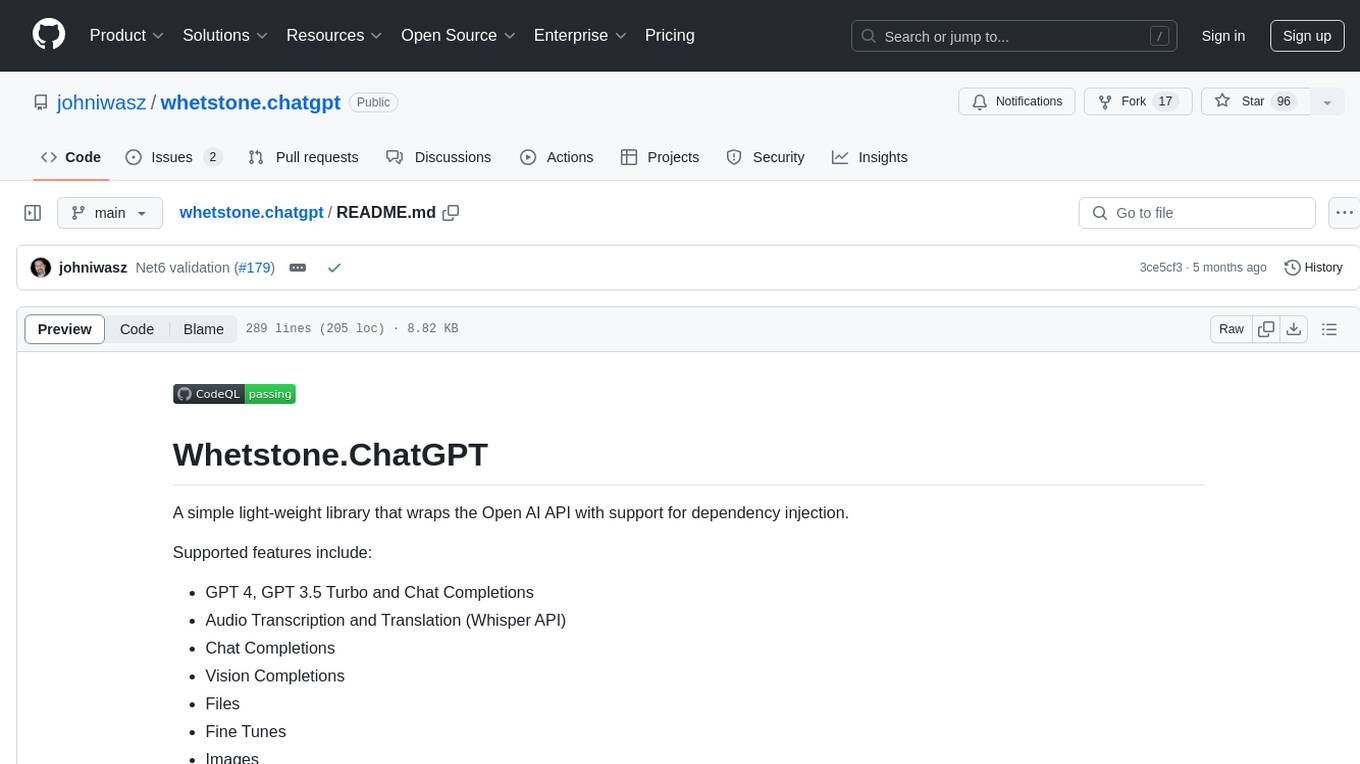The height and width of the screenshot is (764, 1360).
Task: Open johniwasz commit author link
Action: click(x=93, y=268)
